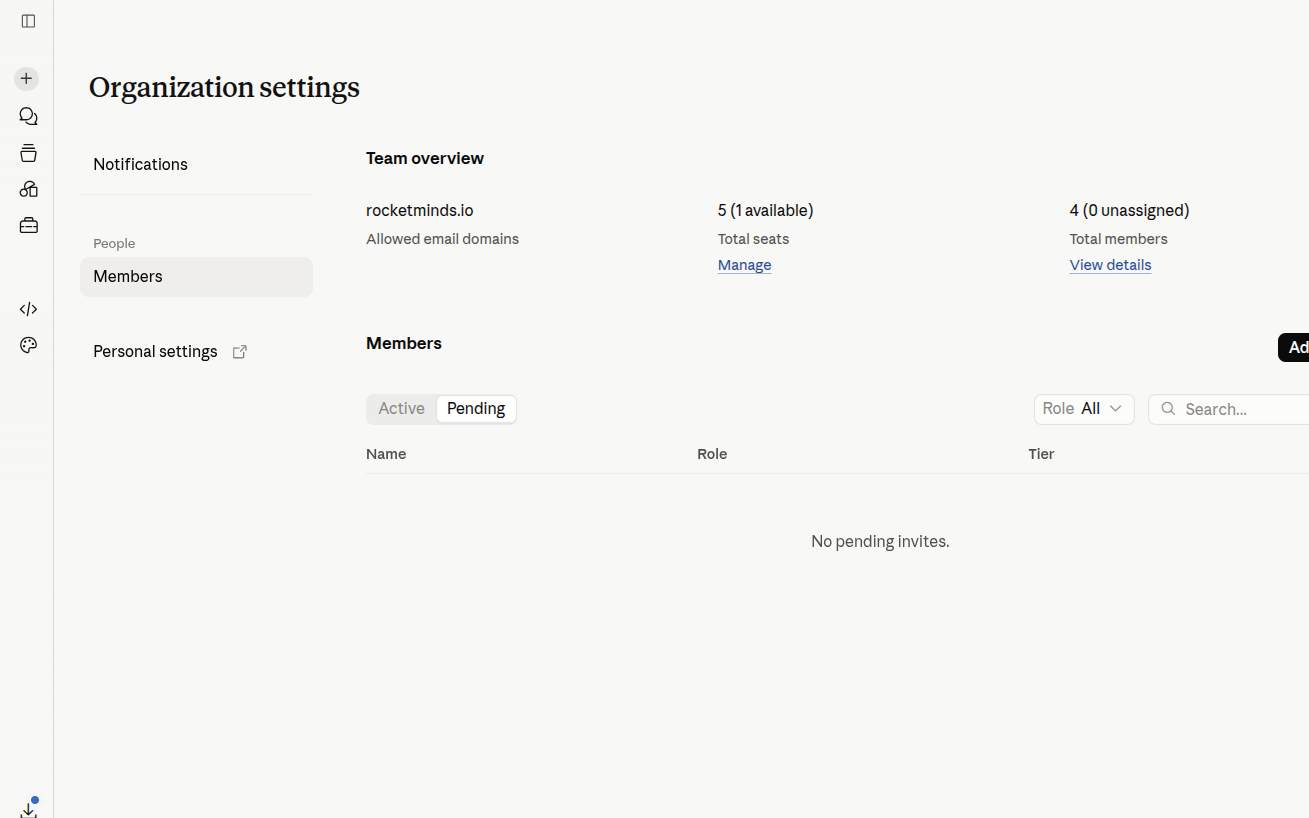This screenshot has width=1309, height=818.
Task: Open the Role All filter dropdown
Action: tap(1084, 409)
